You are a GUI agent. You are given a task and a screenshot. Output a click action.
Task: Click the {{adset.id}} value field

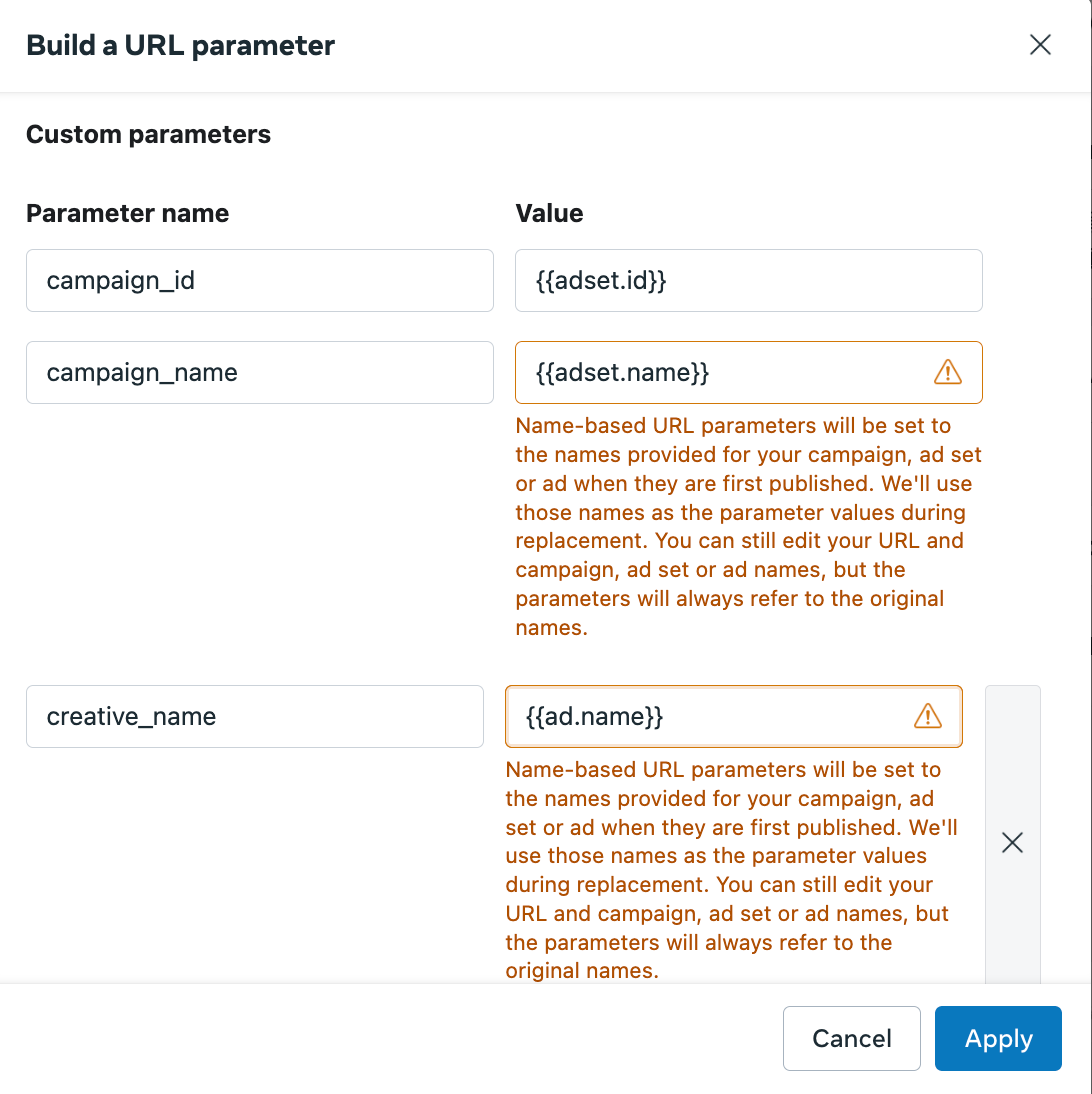pos(749,280)
